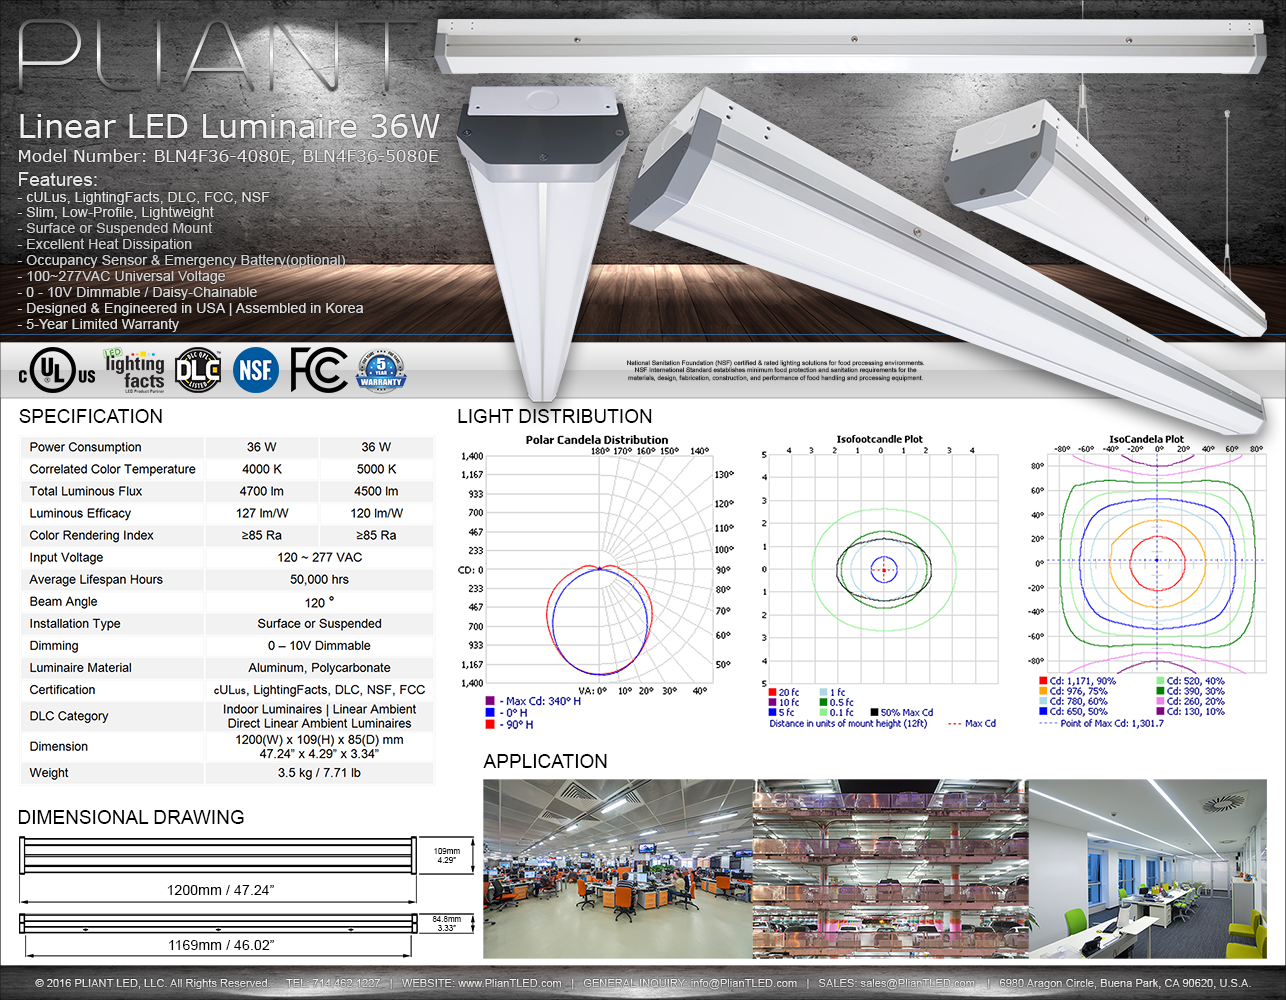Screen dimensions: 1286x1000
Task: Click the purple 'Cd: 130, 10%' legend swatch
Action: pos(1160,711)
